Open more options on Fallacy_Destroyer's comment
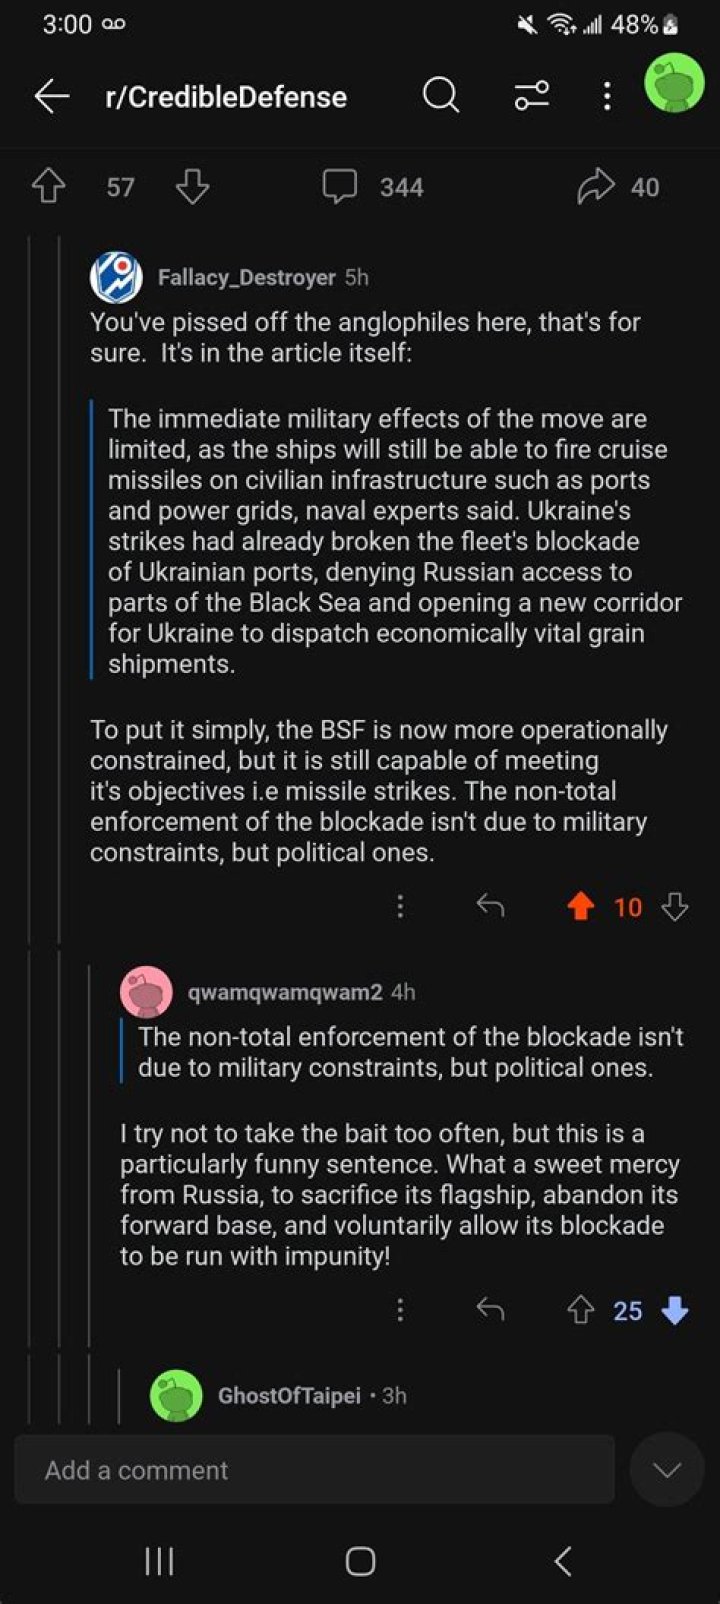This screenshot has height=1604, width=720. click(400, 906)
